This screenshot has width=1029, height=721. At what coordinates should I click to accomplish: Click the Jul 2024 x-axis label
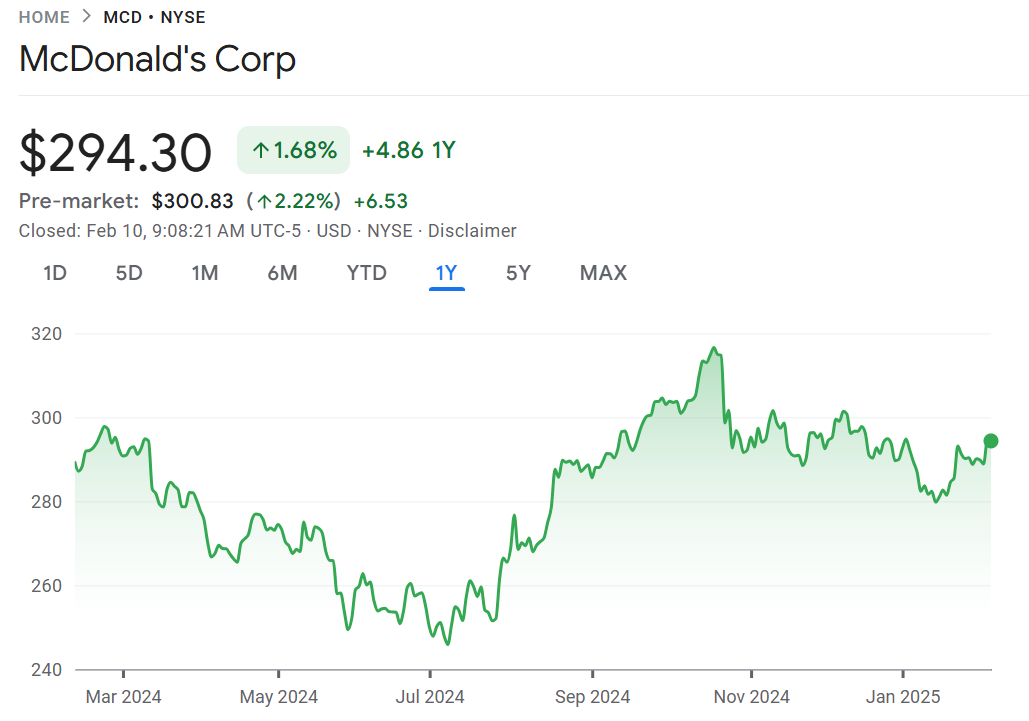pos(430,697)
